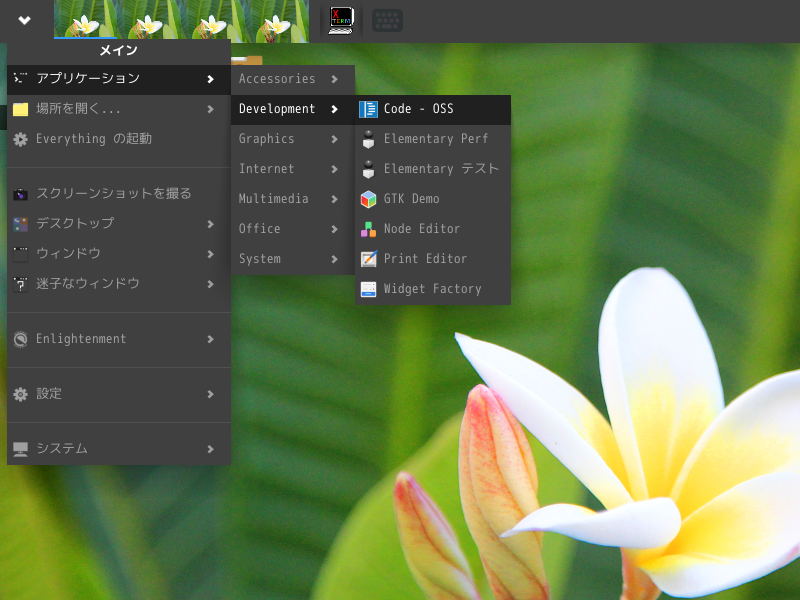The height and width of the screenshot is (600, 800).
Task: Click the GTK Demo cube icon
Action: (368, 199)
